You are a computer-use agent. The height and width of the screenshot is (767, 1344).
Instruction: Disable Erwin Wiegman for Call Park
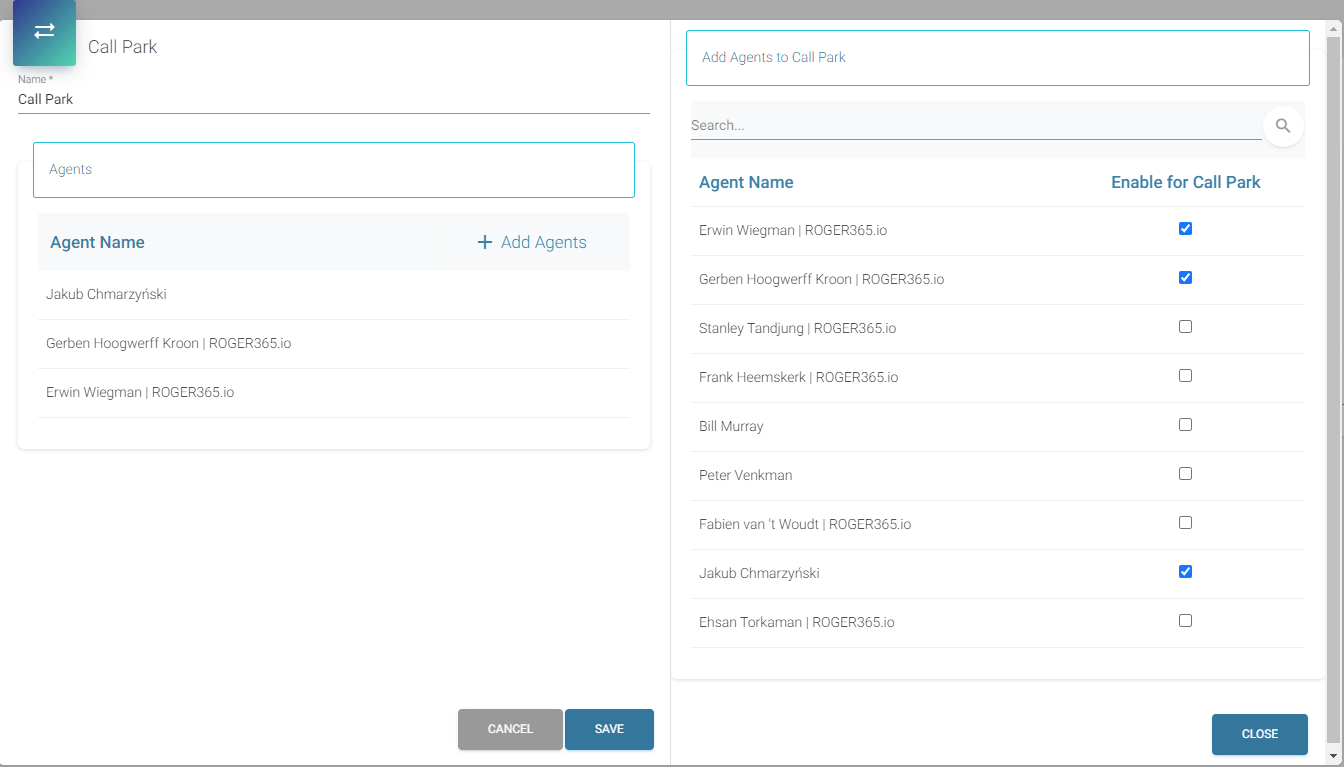[1185, 228]
